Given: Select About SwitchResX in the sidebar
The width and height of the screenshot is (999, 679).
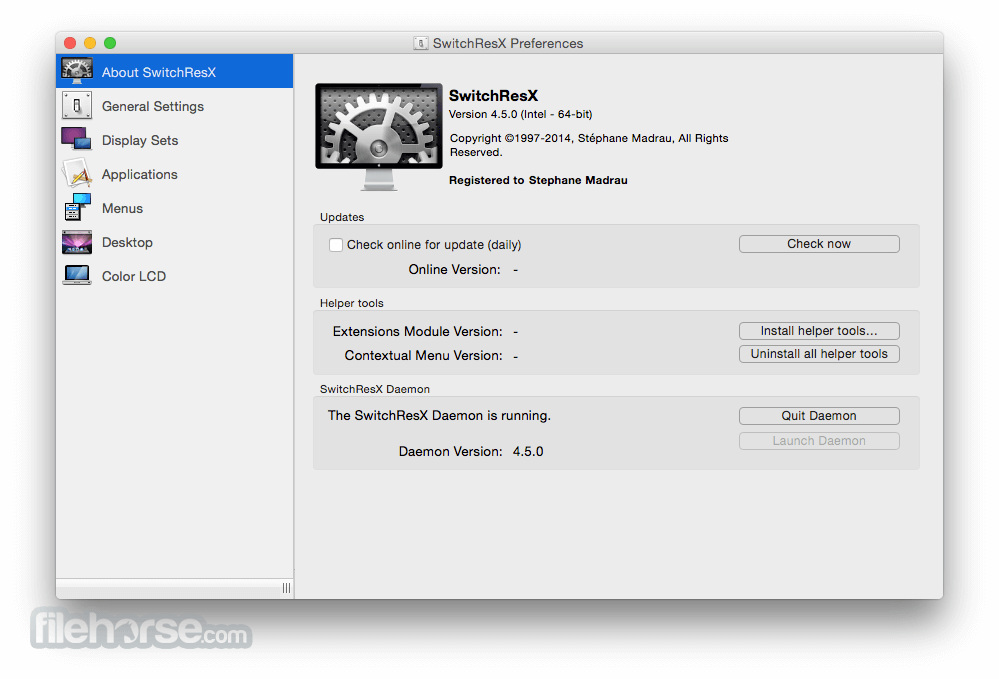Looking at the screenshot, I should pyautogui.click(x=175, y=71).
